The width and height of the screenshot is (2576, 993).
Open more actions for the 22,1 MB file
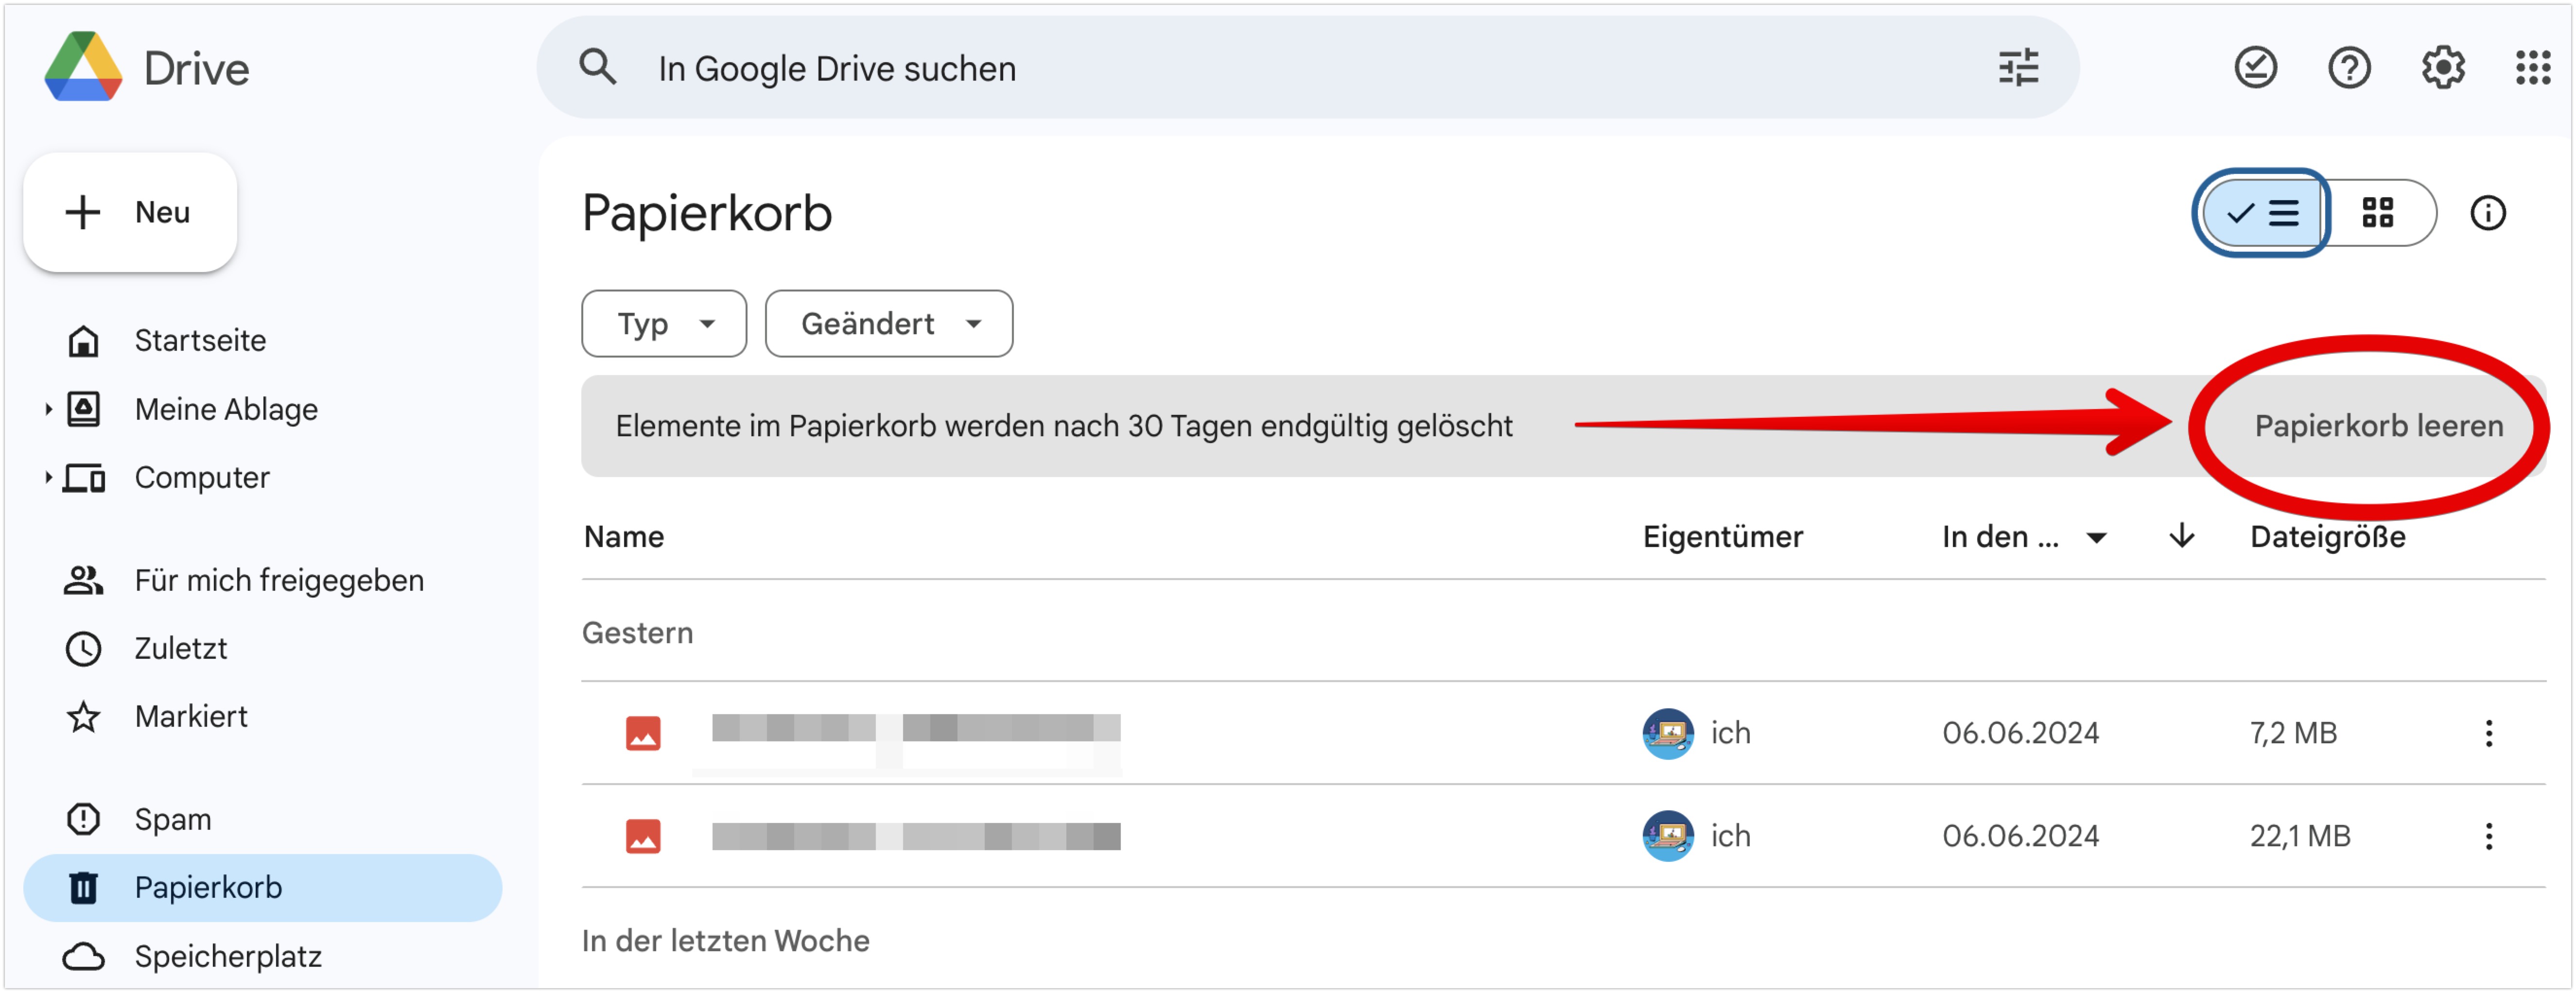(x=2488, y=836)
